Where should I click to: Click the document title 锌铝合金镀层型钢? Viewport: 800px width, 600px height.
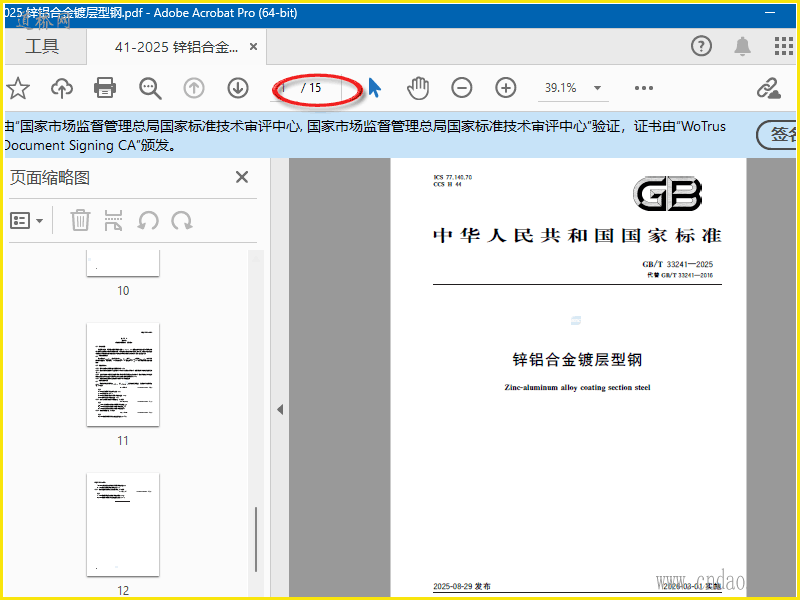point(577,359)
